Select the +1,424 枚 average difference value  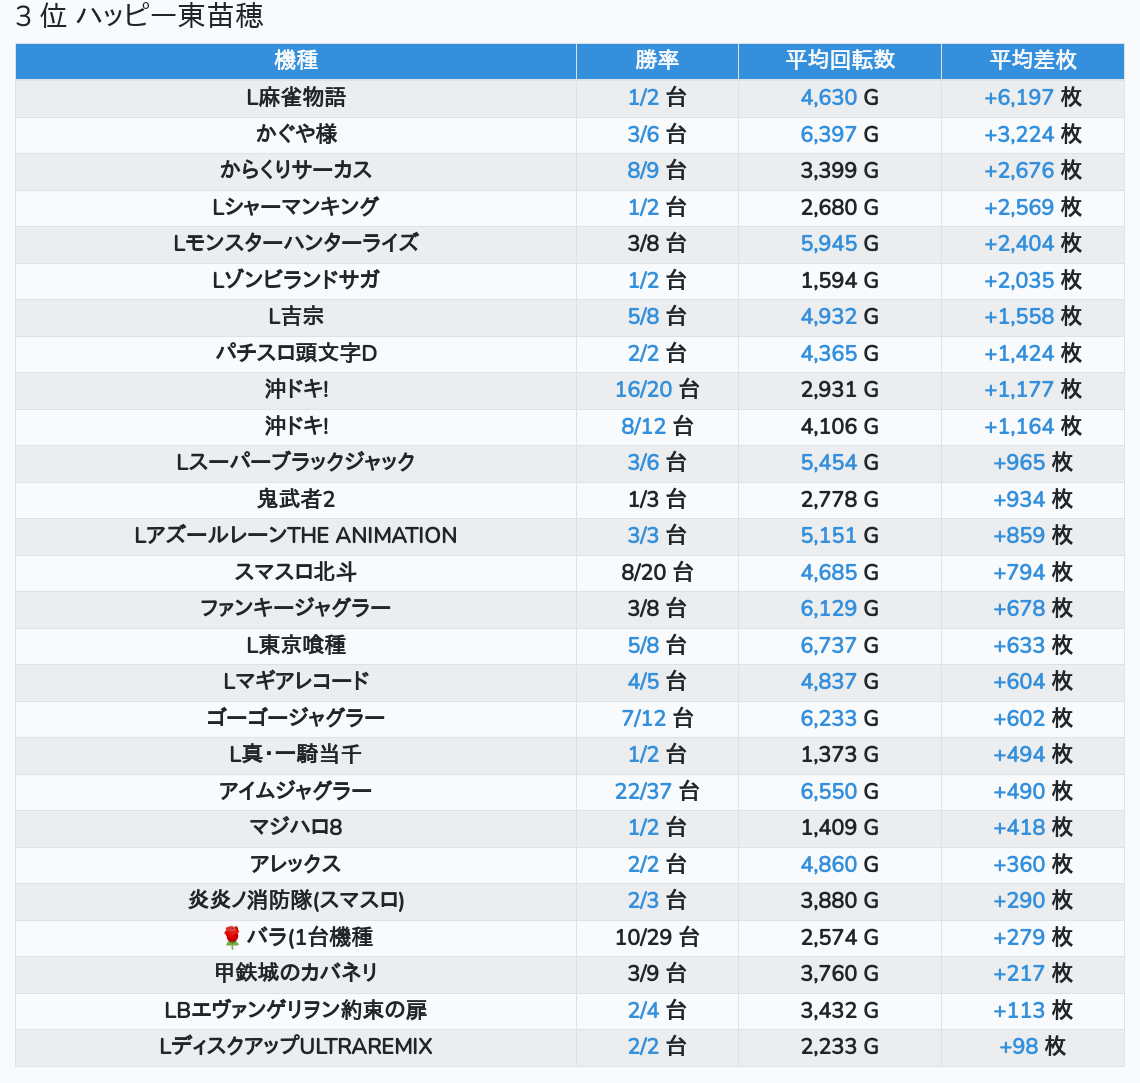pyautogui.click(x=1032, y=353)
